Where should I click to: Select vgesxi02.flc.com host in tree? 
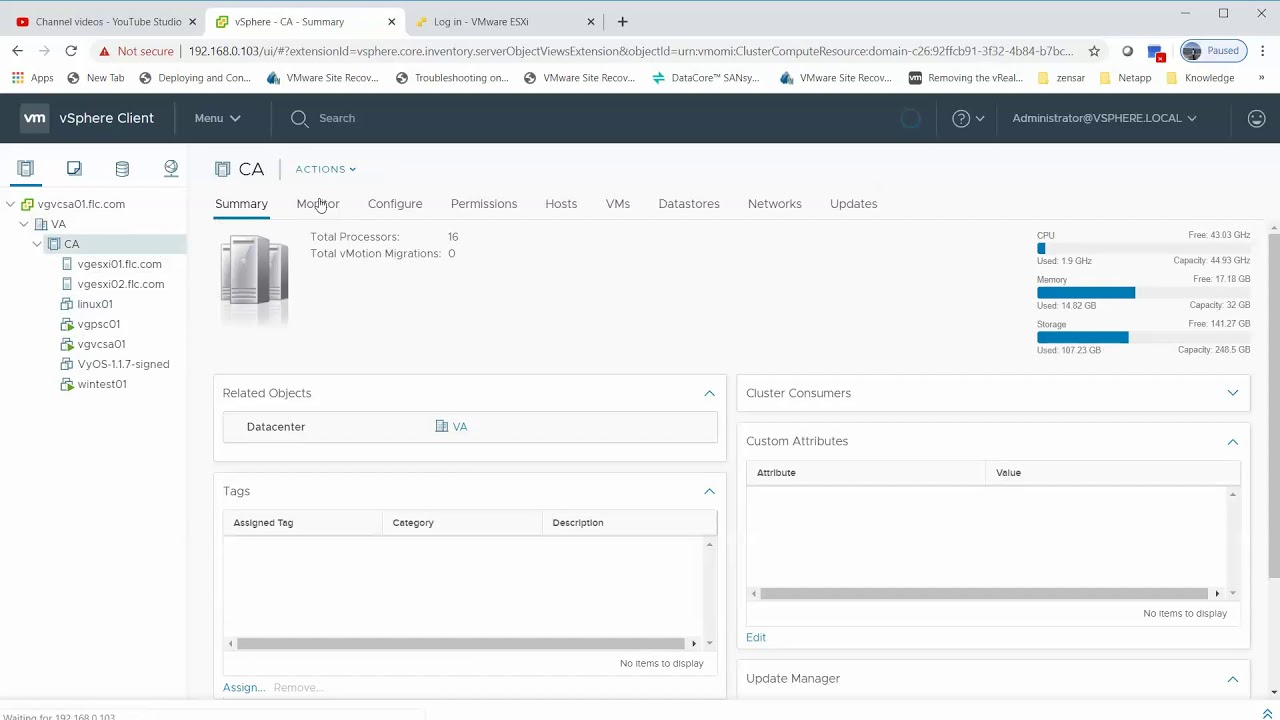[120, 284]
